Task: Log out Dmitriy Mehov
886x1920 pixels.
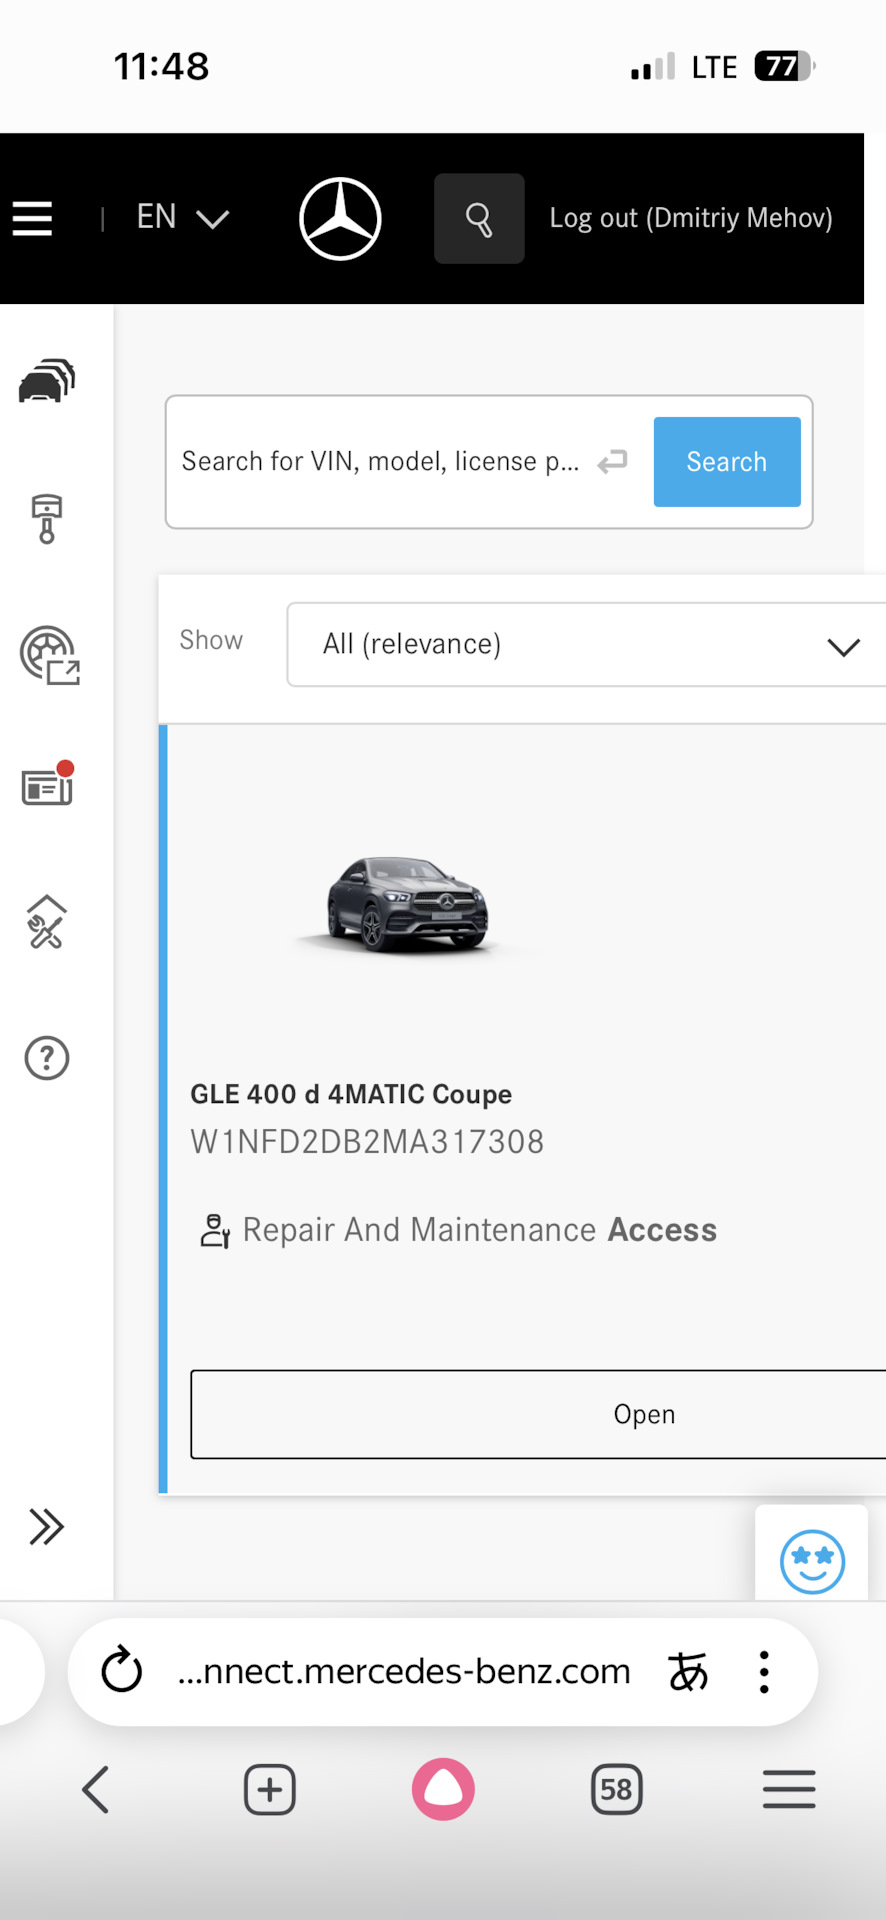Action: pyautogui.click(x=691, y=218)
